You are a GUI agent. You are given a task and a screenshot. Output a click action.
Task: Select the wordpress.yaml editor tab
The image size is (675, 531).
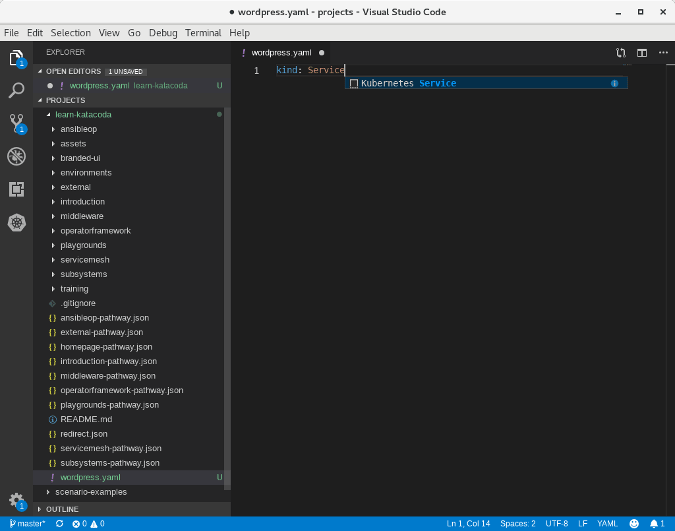click(x=280, y=52)
